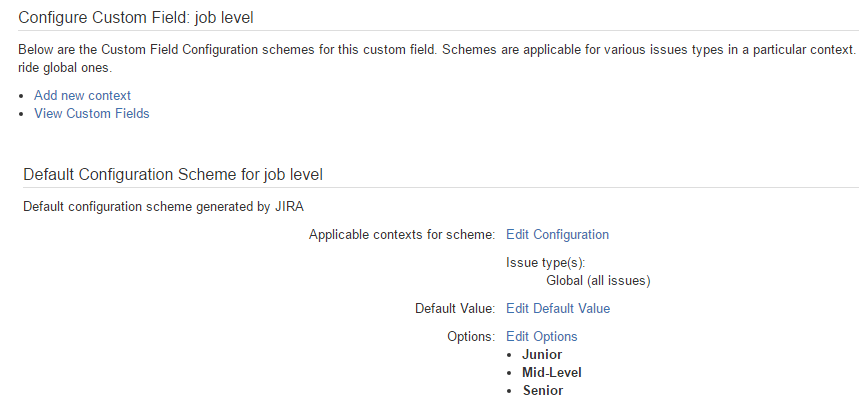Select the Mid-Level option entry

552,373
